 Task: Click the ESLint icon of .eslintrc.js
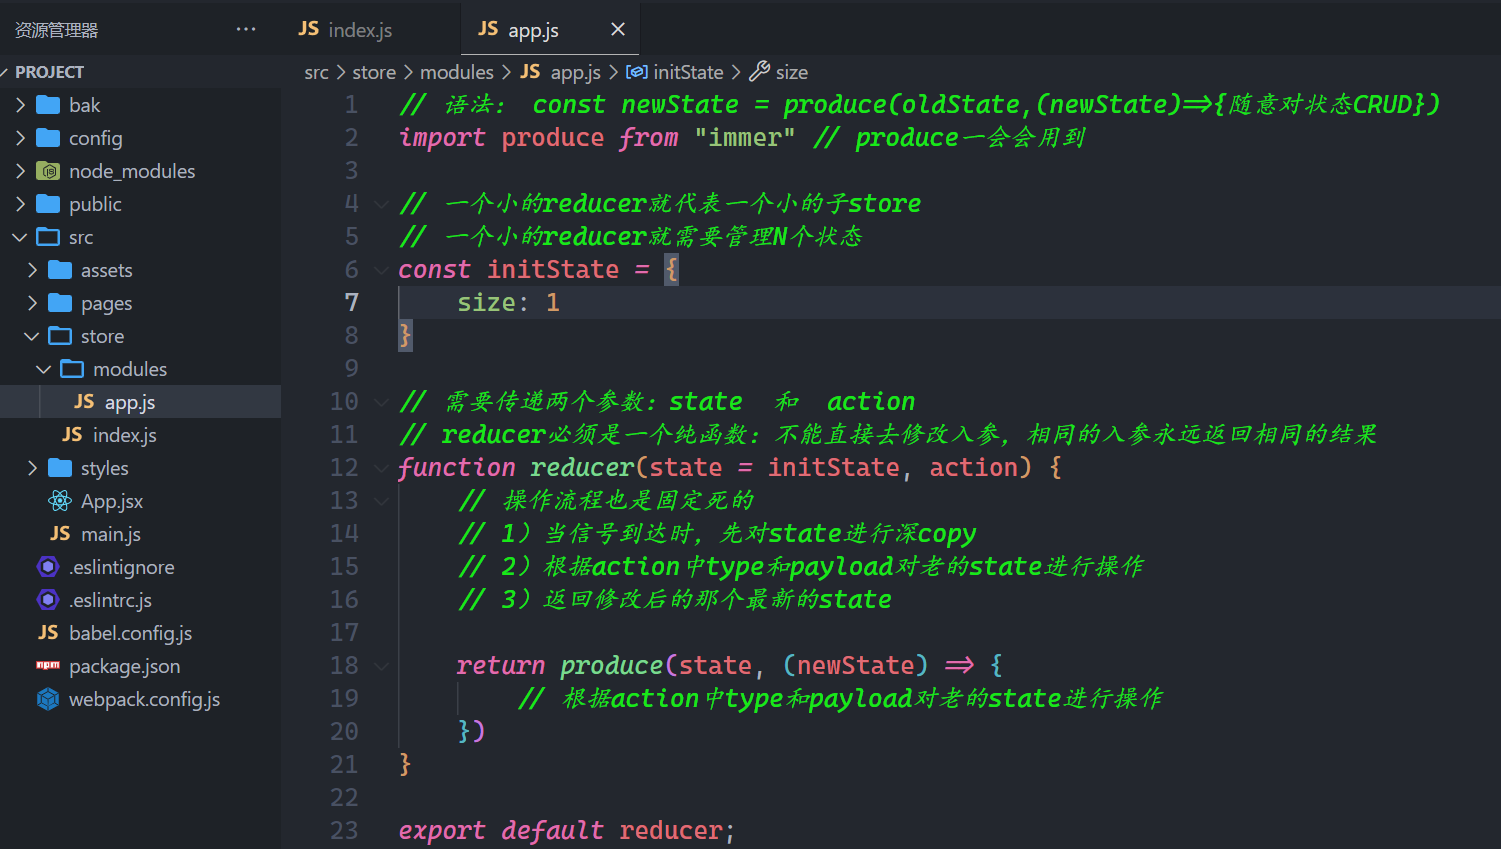48,600
